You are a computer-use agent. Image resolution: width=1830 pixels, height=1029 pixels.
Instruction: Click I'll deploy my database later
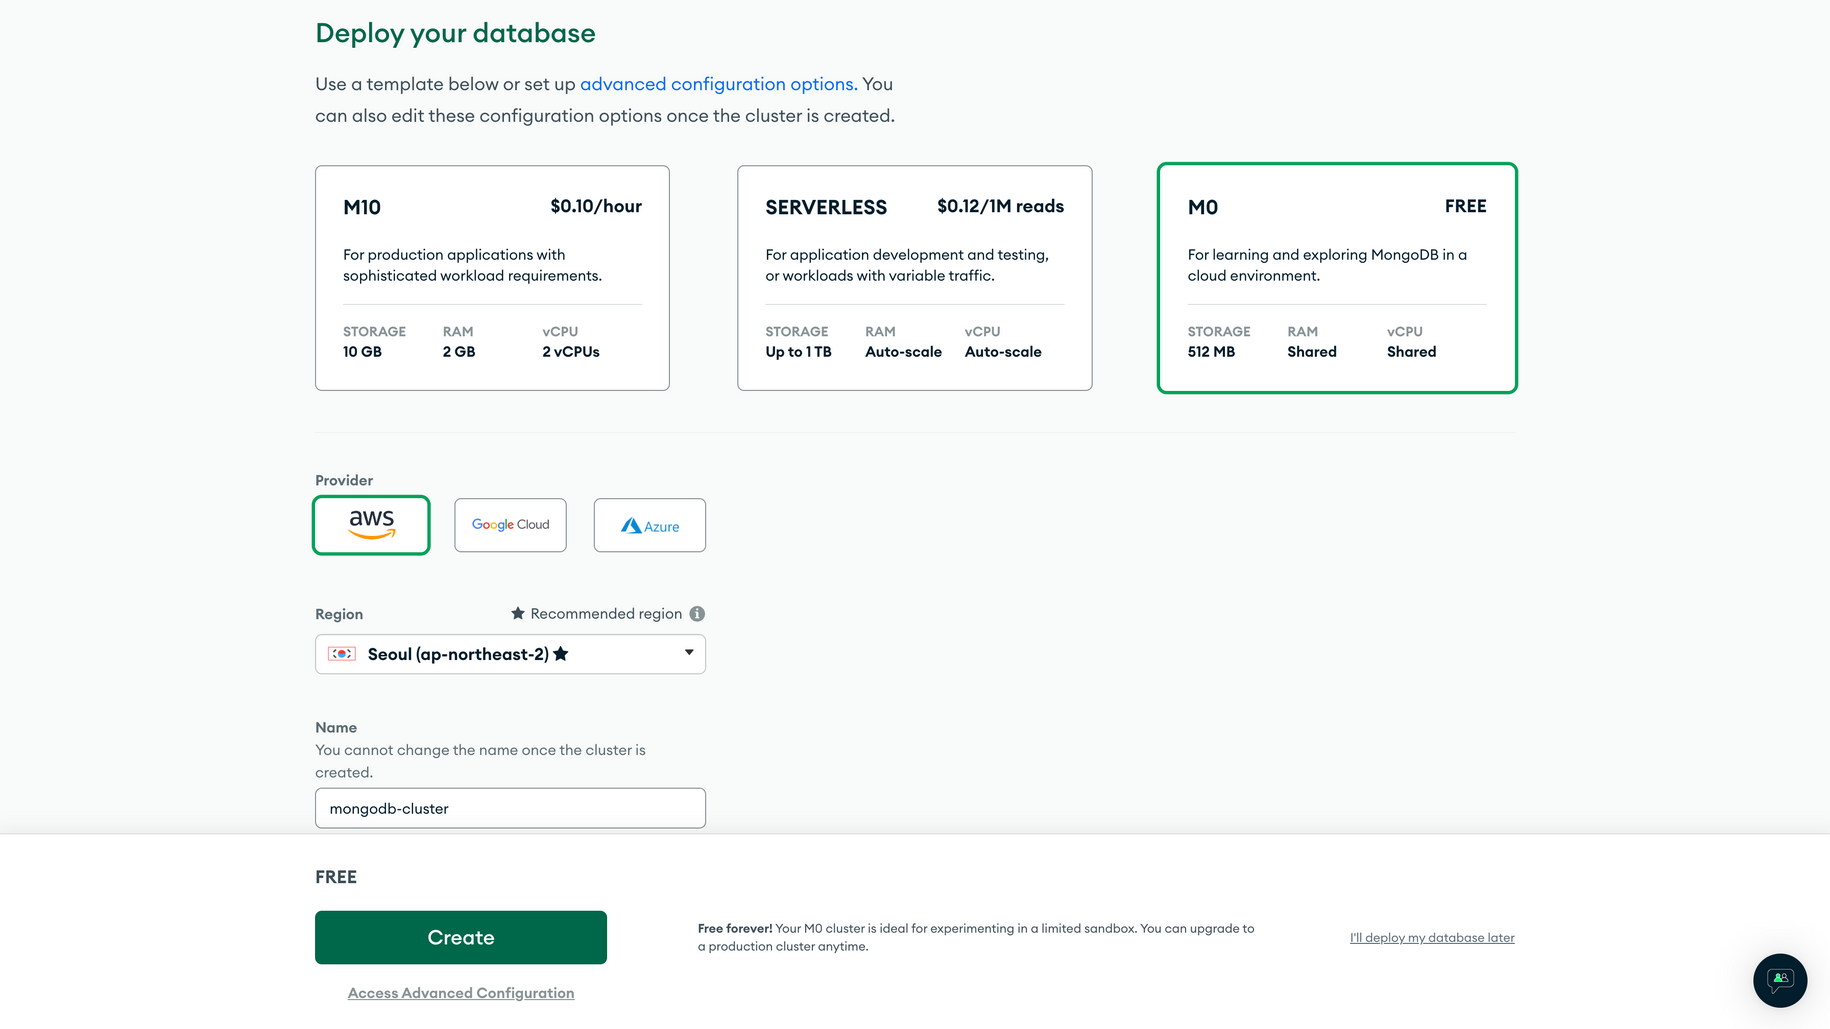[x=1432, y=937]
